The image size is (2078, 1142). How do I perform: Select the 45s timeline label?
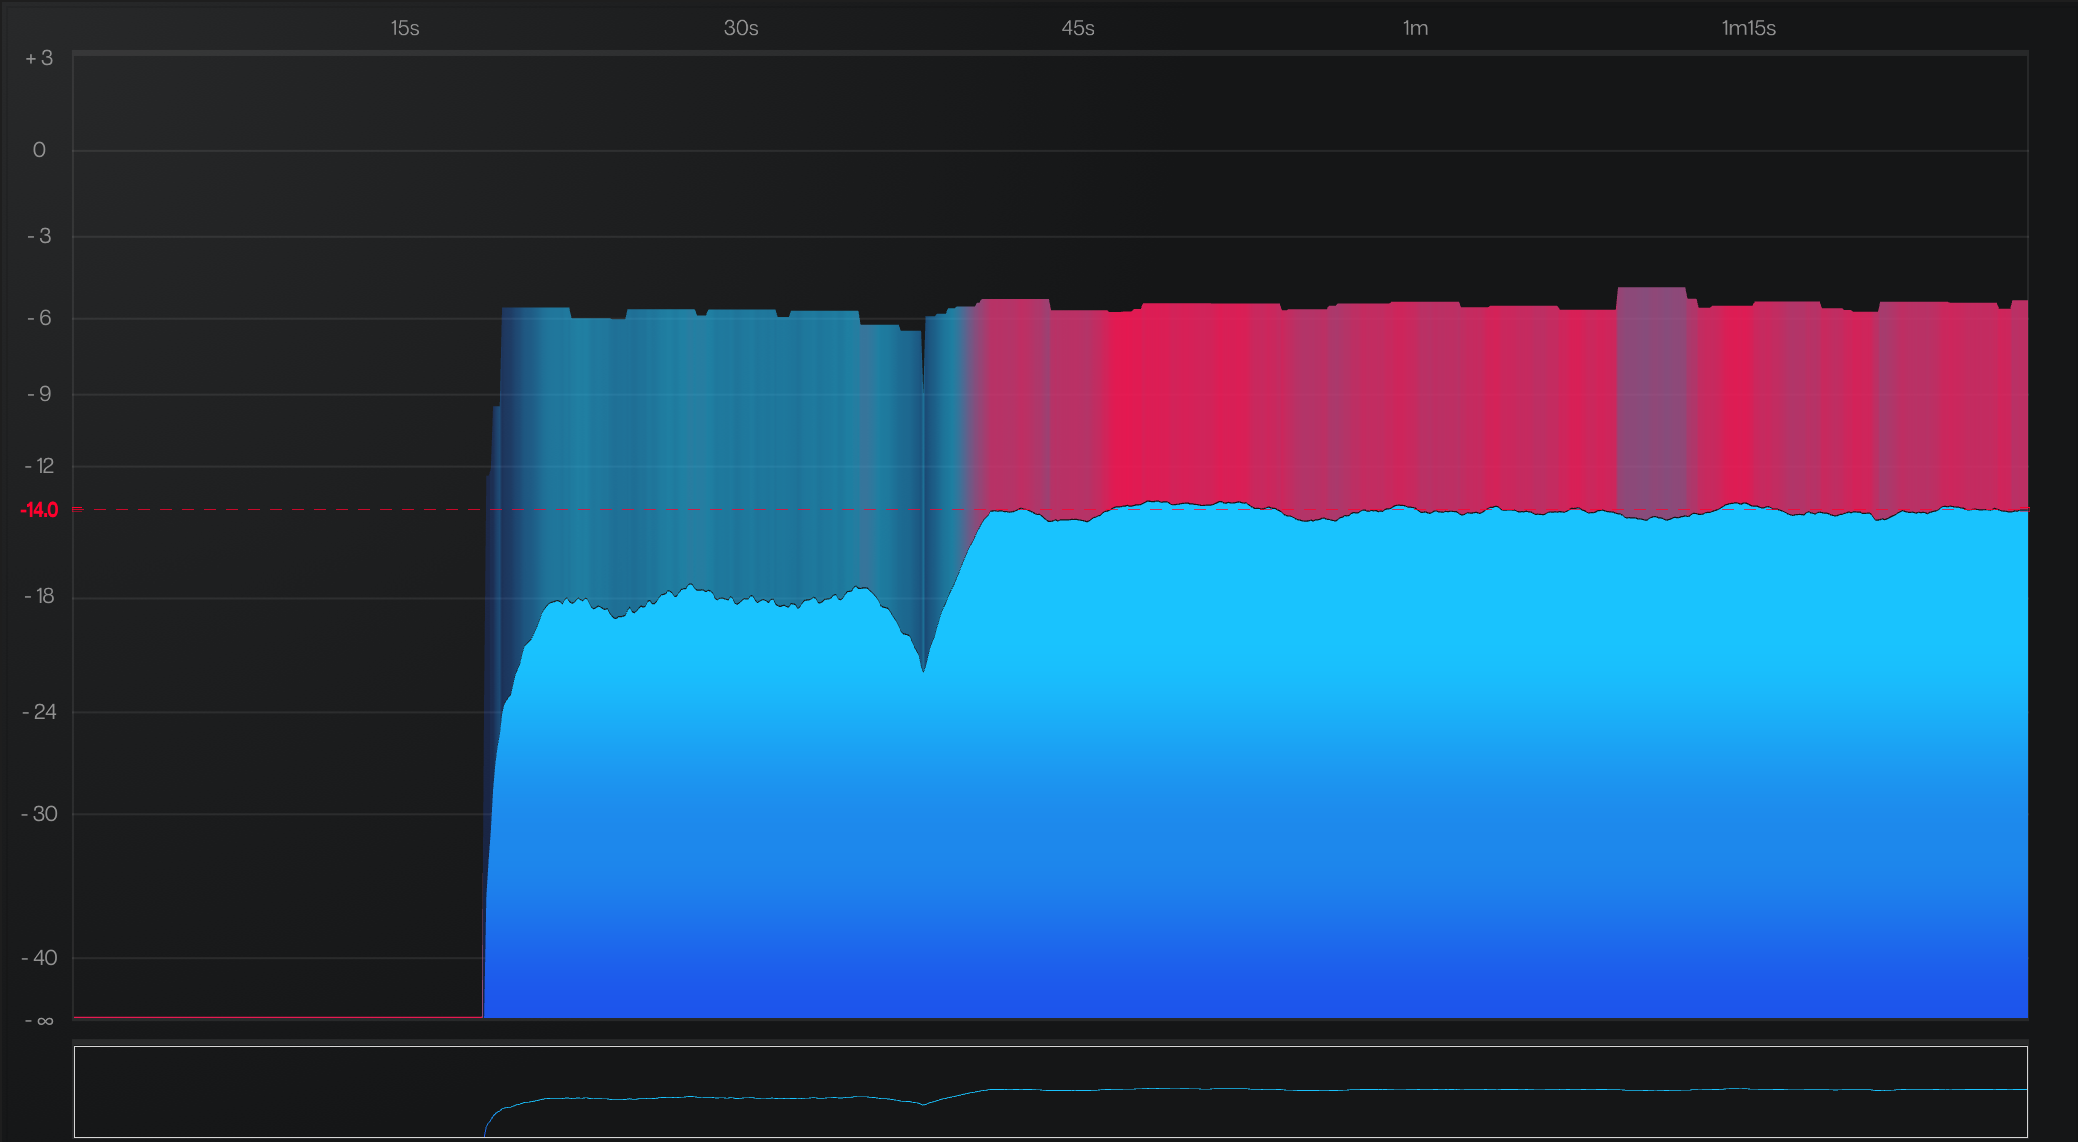click(x=1077, y=28)
